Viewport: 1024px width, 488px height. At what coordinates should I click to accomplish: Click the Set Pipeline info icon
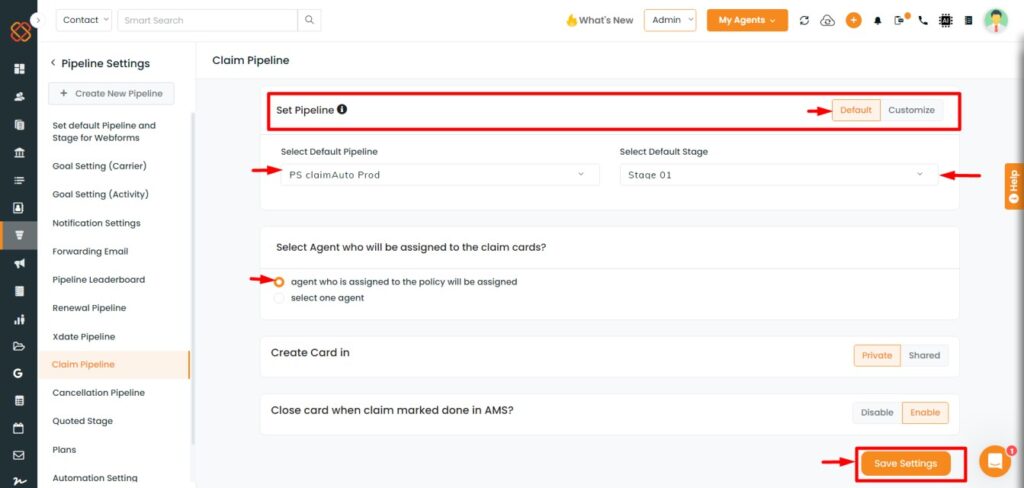click(x=342, y=109)
